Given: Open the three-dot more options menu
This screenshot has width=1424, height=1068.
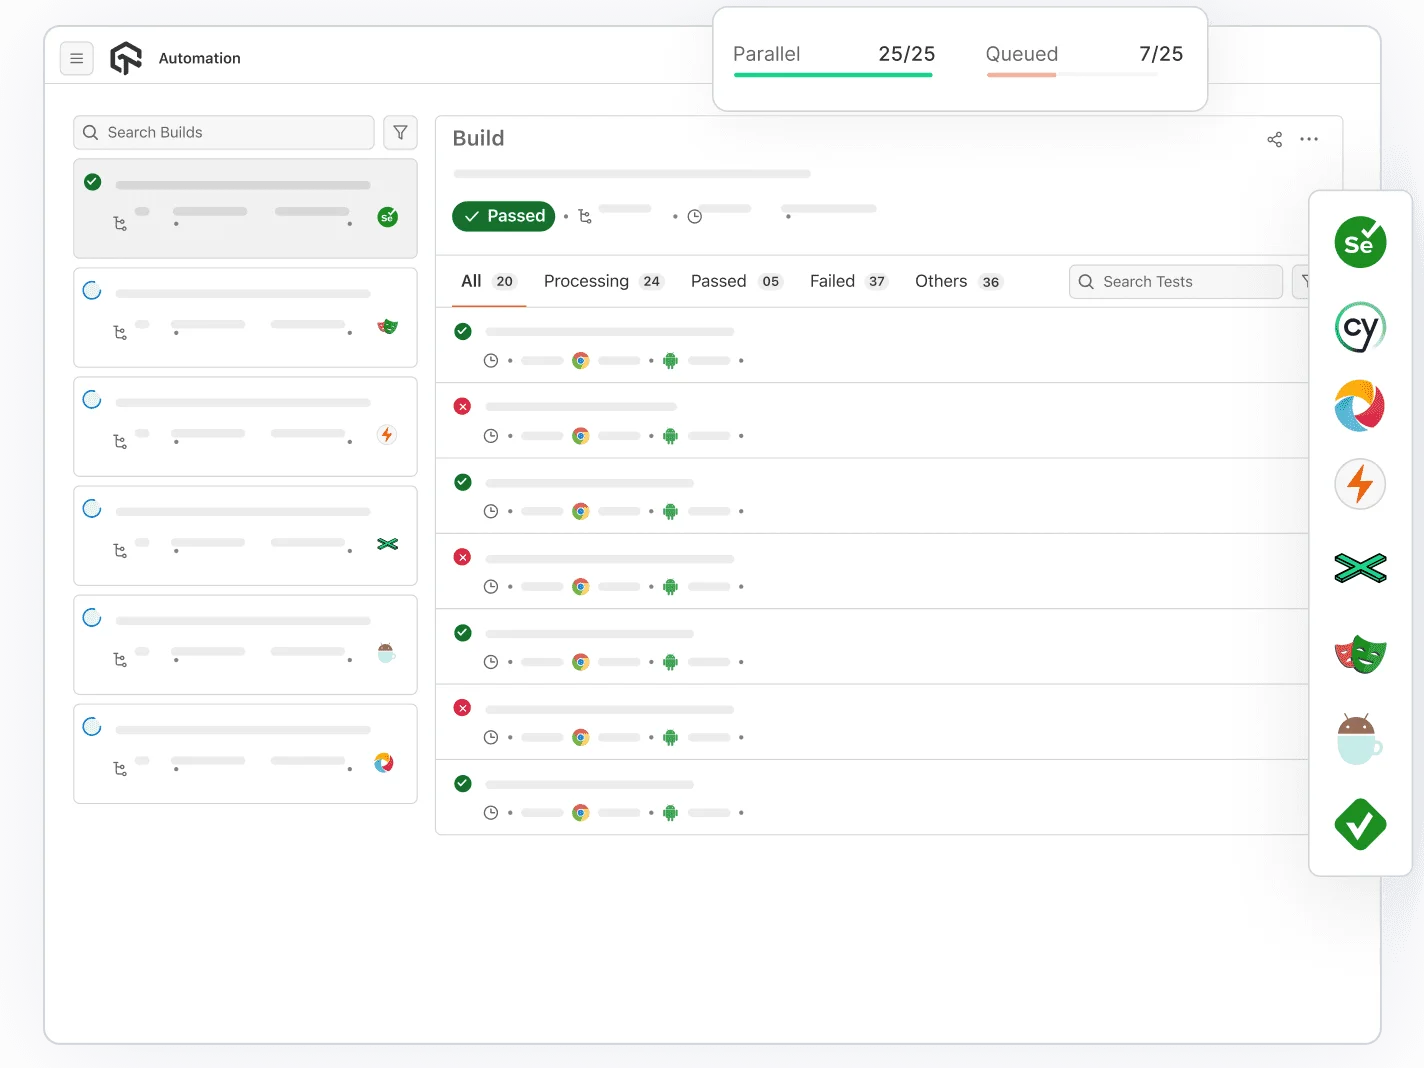Looking at the screenshot, I should 1309,139.
